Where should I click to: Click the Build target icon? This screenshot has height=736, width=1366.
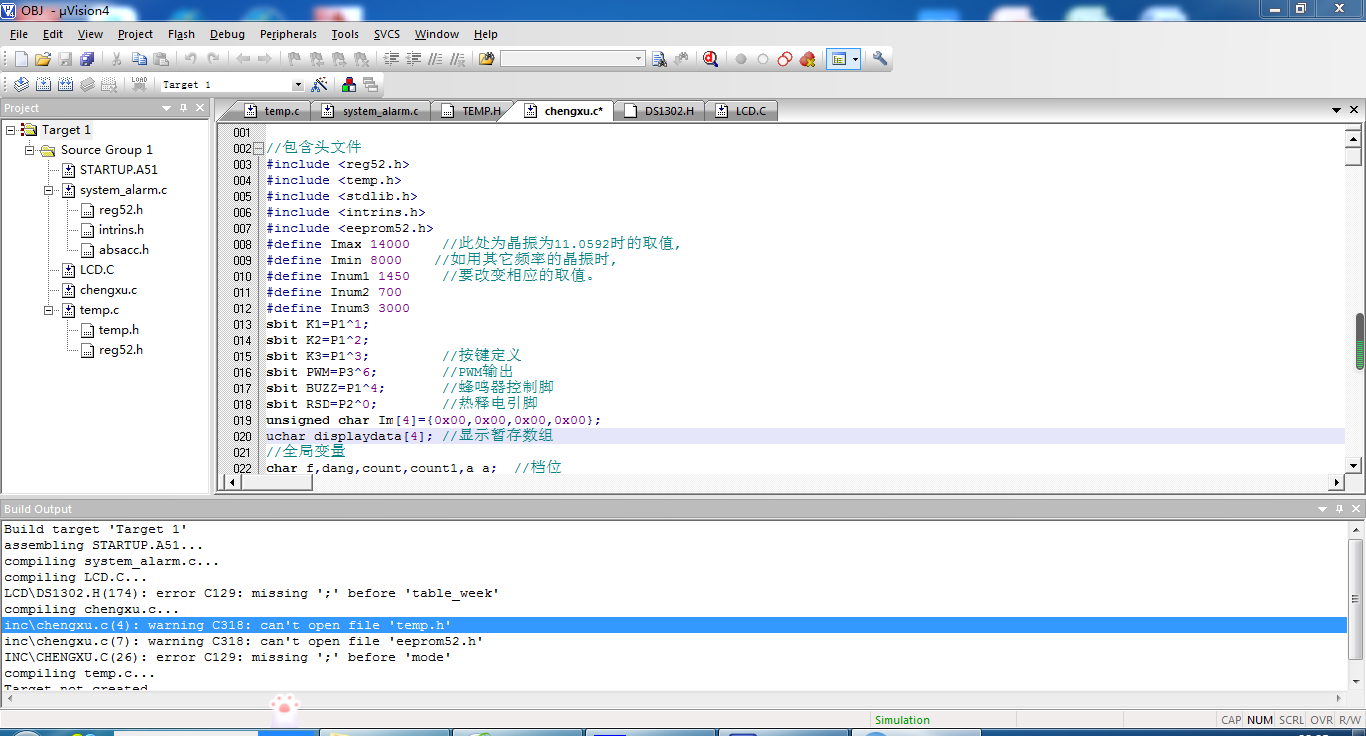click(x=43, y=85)
